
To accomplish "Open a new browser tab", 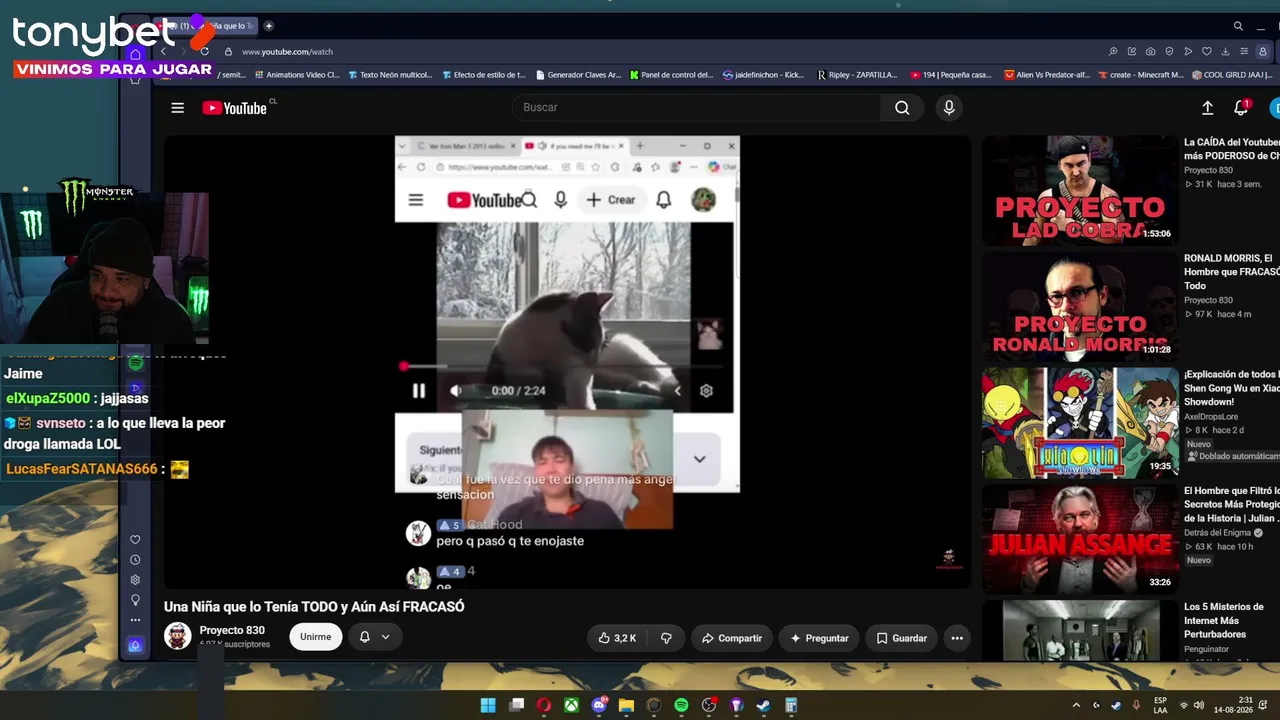I will tap(268, 26).
